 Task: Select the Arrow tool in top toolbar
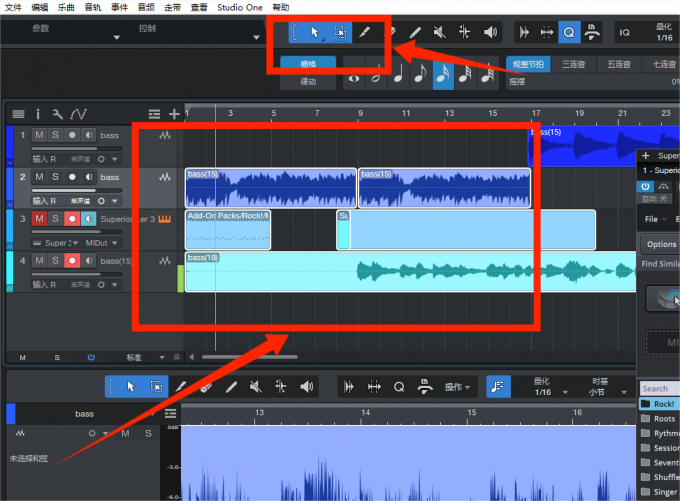tap(314, 33)
